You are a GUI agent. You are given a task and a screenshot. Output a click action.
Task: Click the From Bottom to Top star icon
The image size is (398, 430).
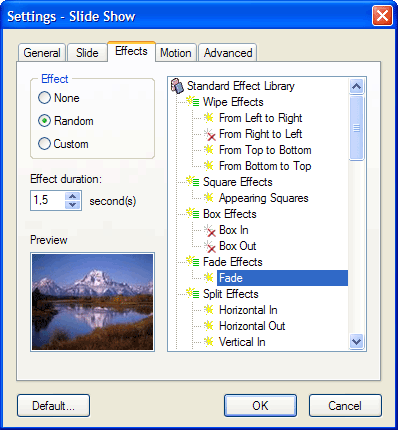coord(209,165)
